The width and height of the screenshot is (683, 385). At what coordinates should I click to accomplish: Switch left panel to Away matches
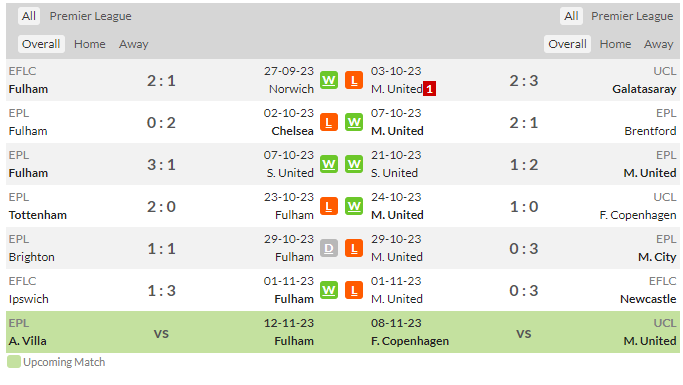[134, 44]
